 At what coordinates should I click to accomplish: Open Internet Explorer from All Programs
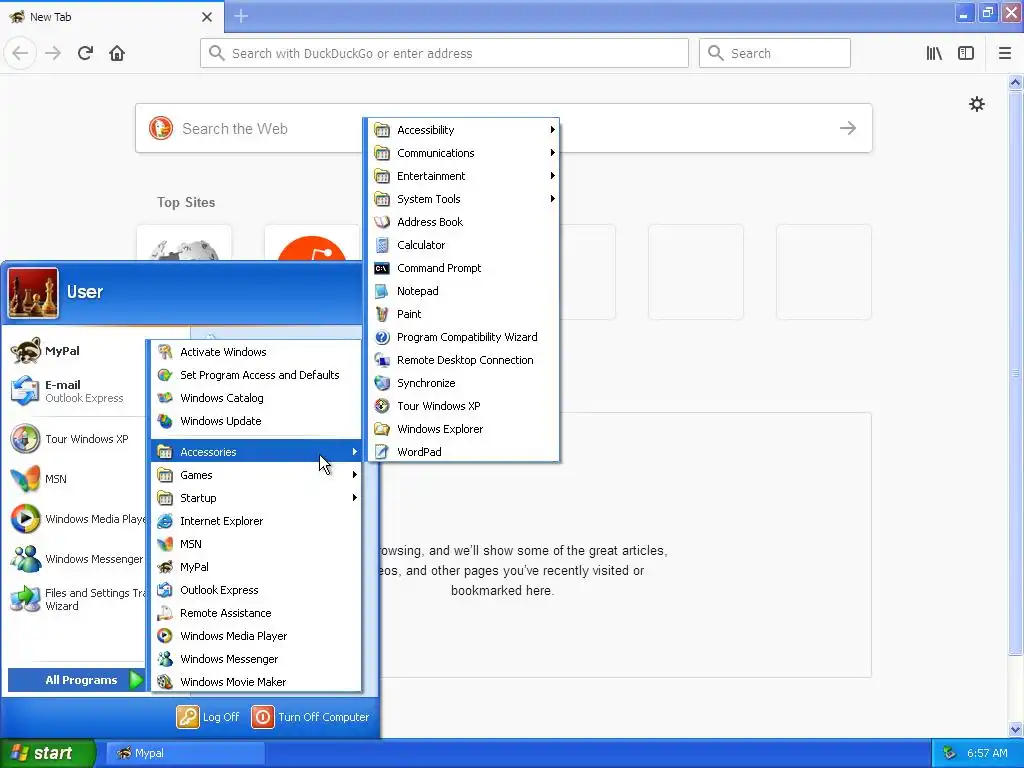coord(256,521)
